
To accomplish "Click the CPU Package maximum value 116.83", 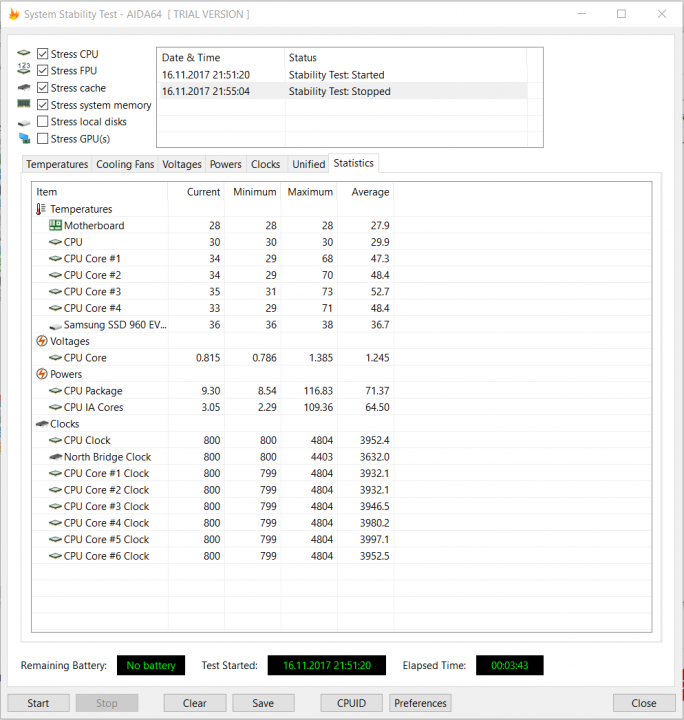I will click(x=318, y=391).
